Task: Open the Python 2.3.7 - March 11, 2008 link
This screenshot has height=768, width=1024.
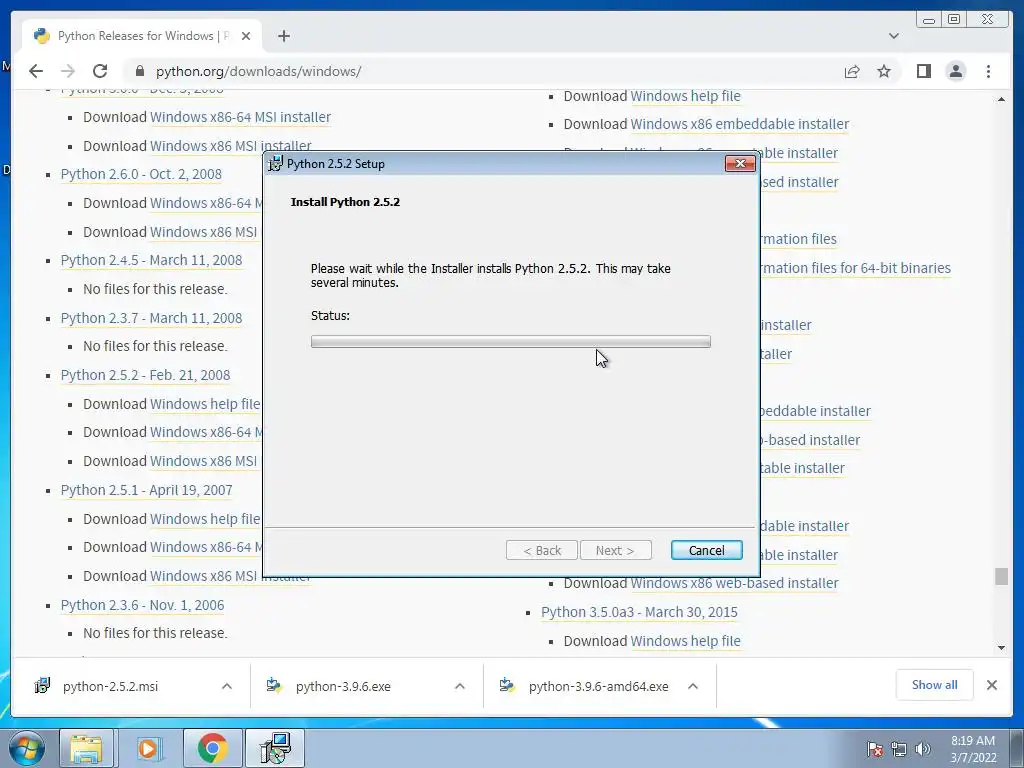Action: (152, 318)
